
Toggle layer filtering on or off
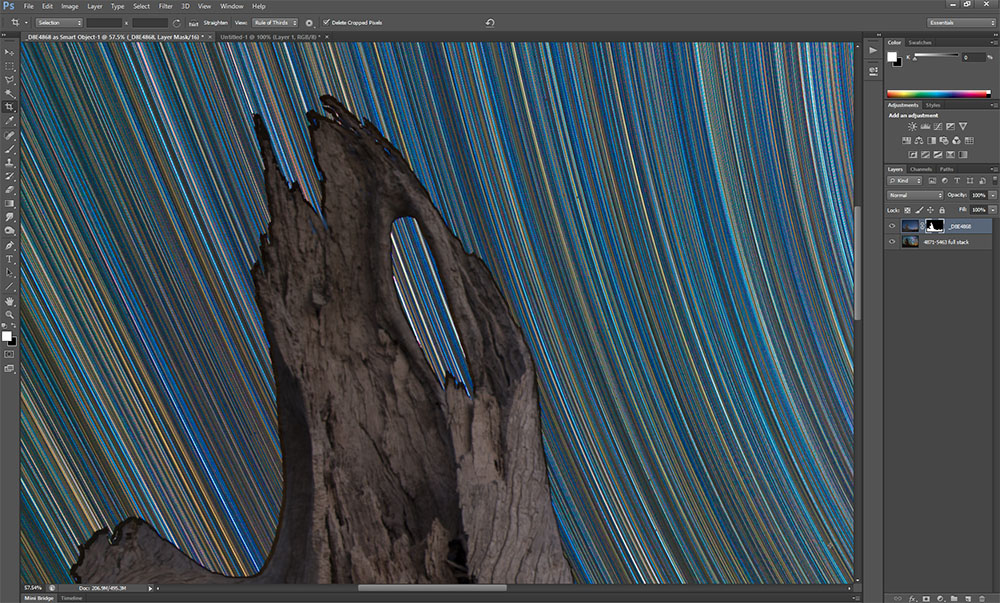[994, 181]
